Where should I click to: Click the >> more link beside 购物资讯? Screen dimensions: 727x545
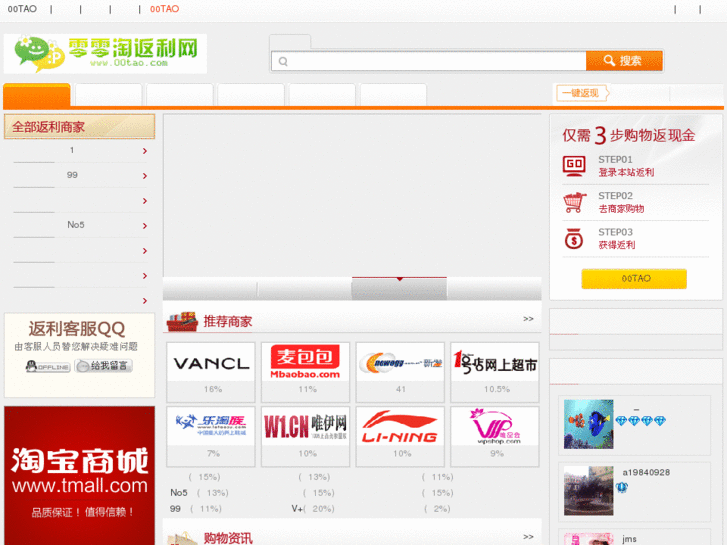(x=528, y=537)
